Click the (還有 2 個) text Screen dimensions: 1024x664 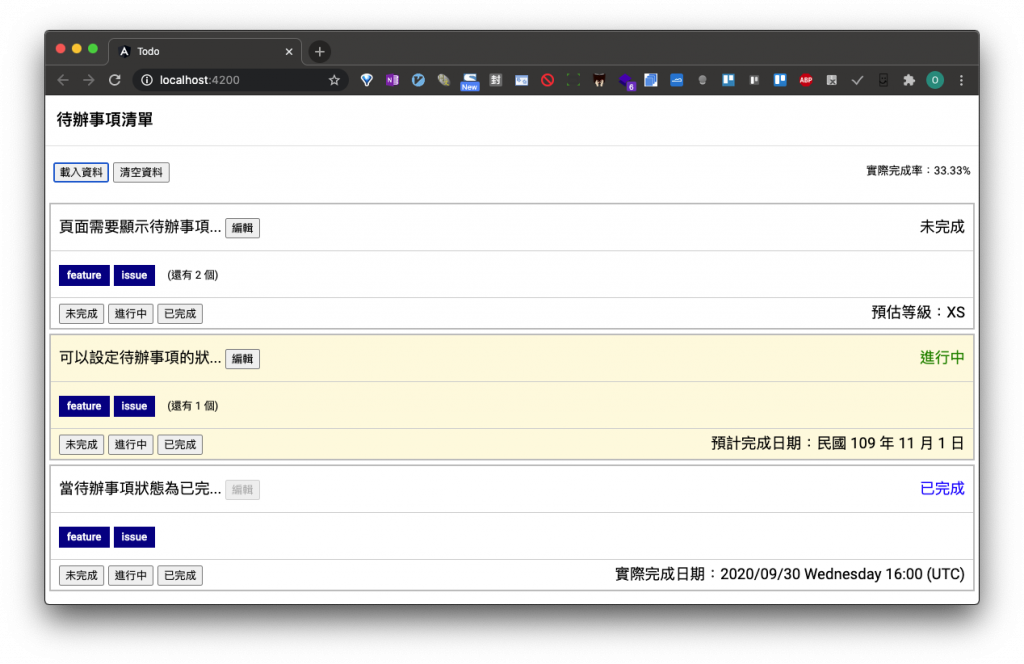point(193,275)
